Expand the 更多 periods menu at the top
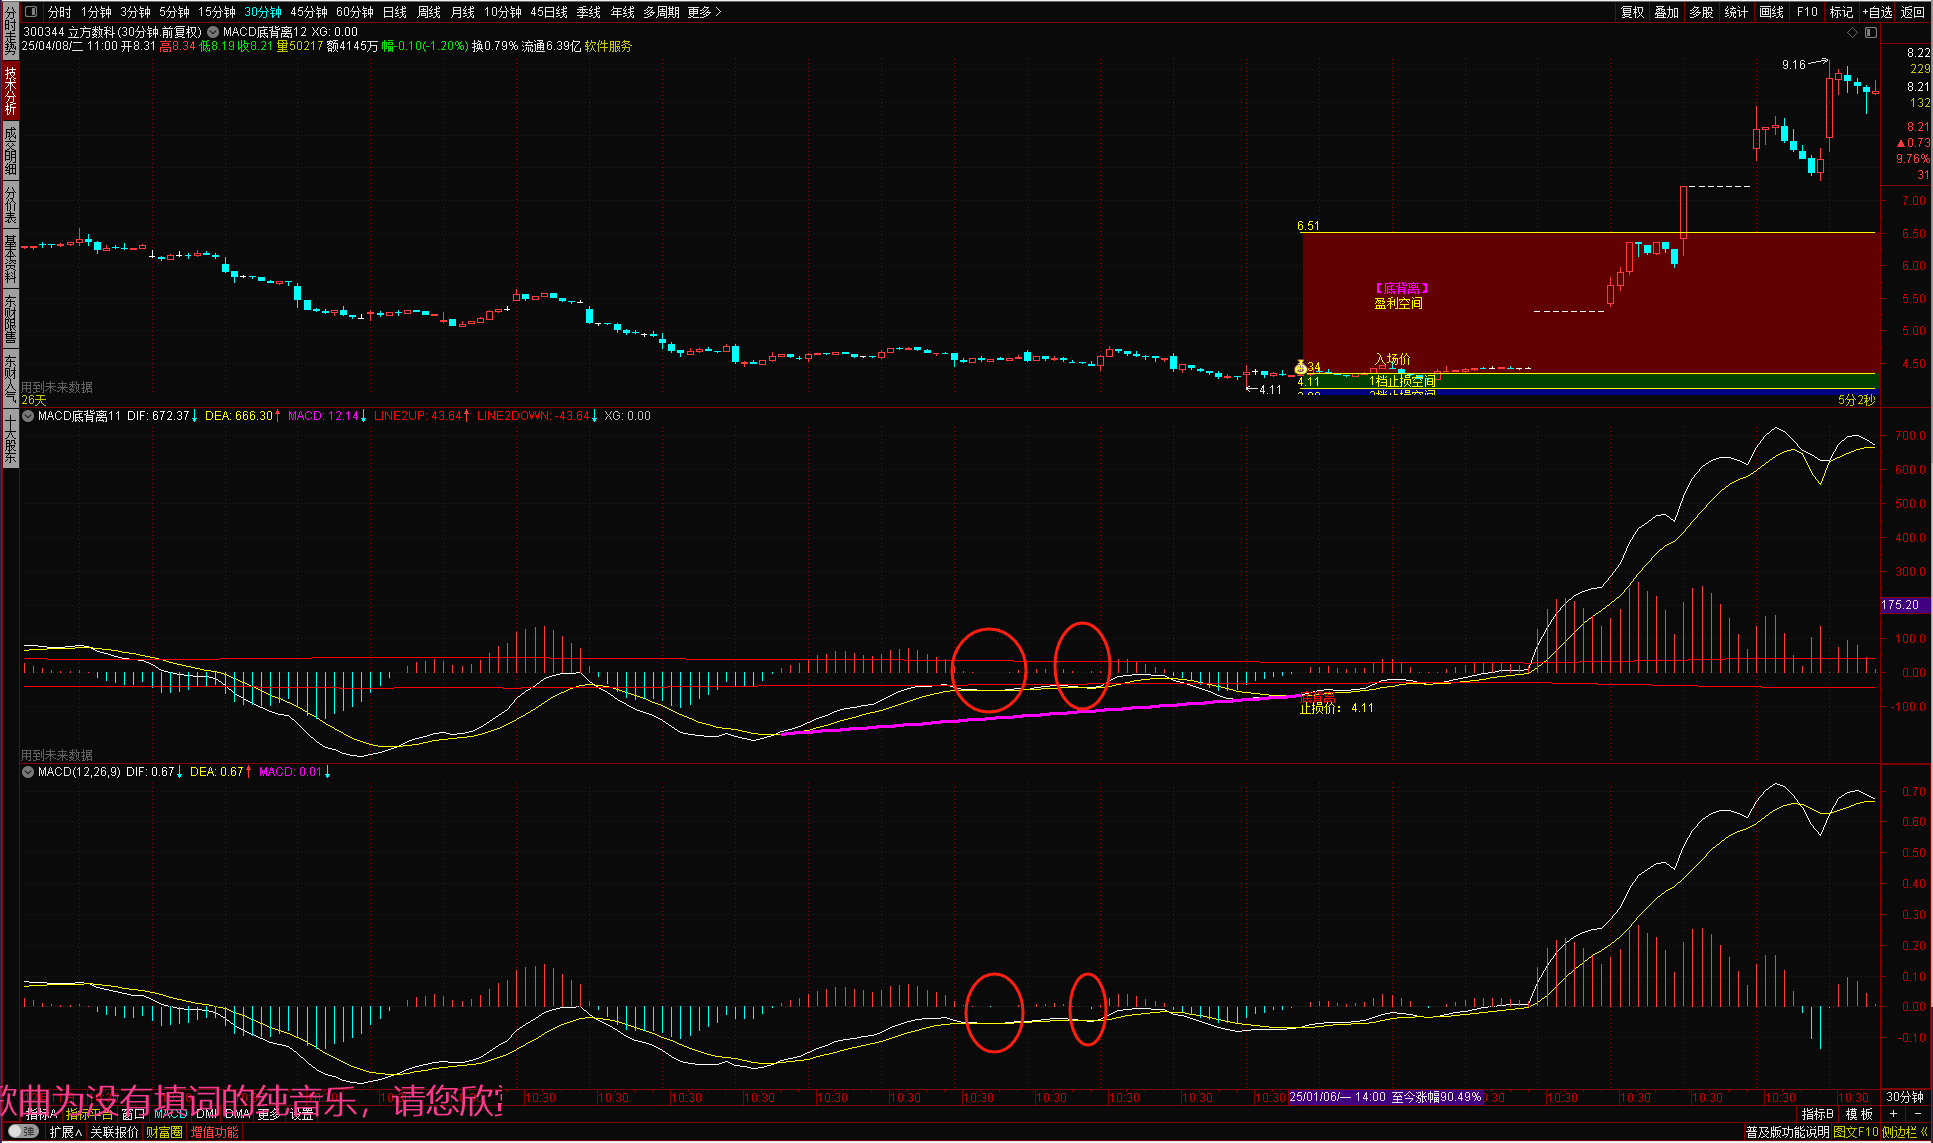Image resolution: width=1933 pixels, height=1143 pixels. click(704, 12)
